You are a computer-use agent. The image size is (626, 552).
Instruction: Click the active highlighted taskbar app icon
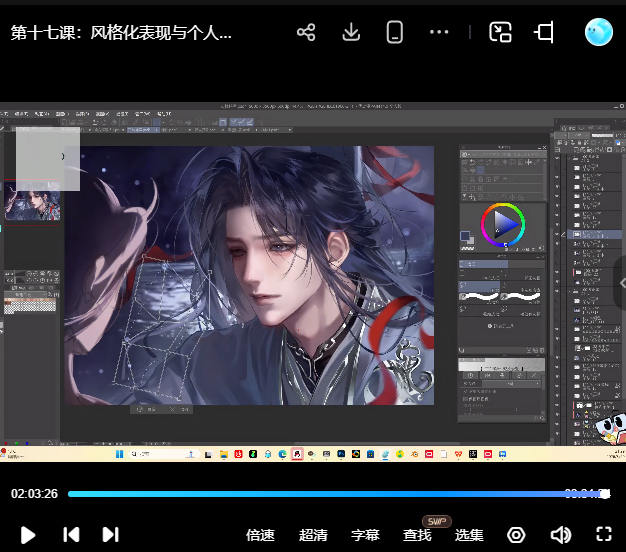[297, 454]
